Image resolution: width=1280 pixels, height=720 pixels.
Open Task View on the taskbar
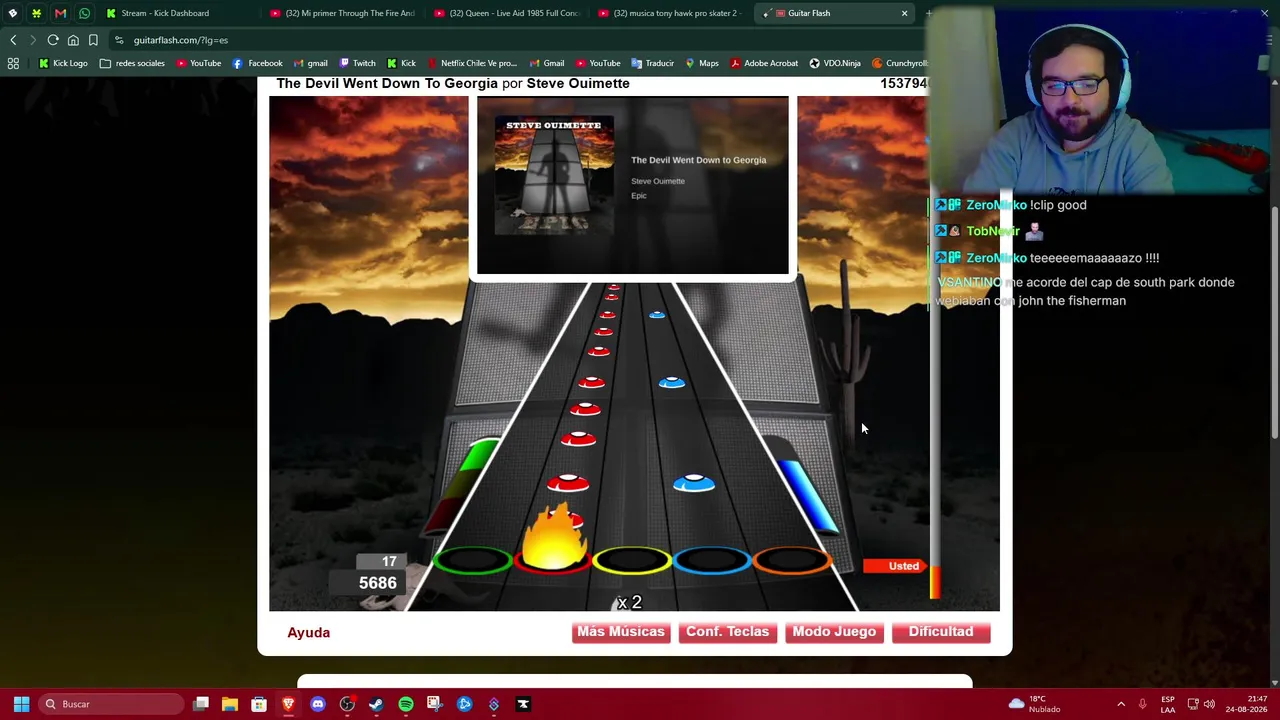tap(201, 704)
